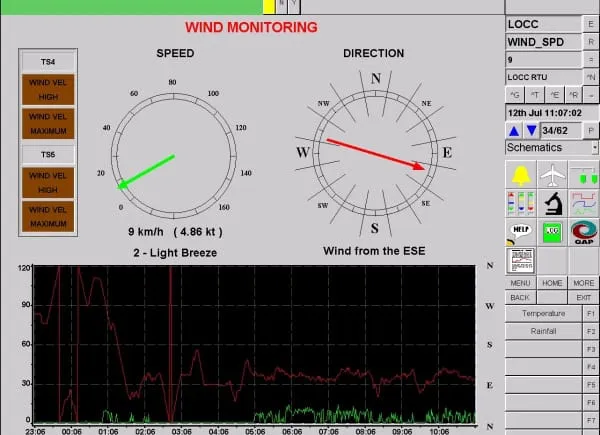Open the trend graph lines icon

click(584, 204)
